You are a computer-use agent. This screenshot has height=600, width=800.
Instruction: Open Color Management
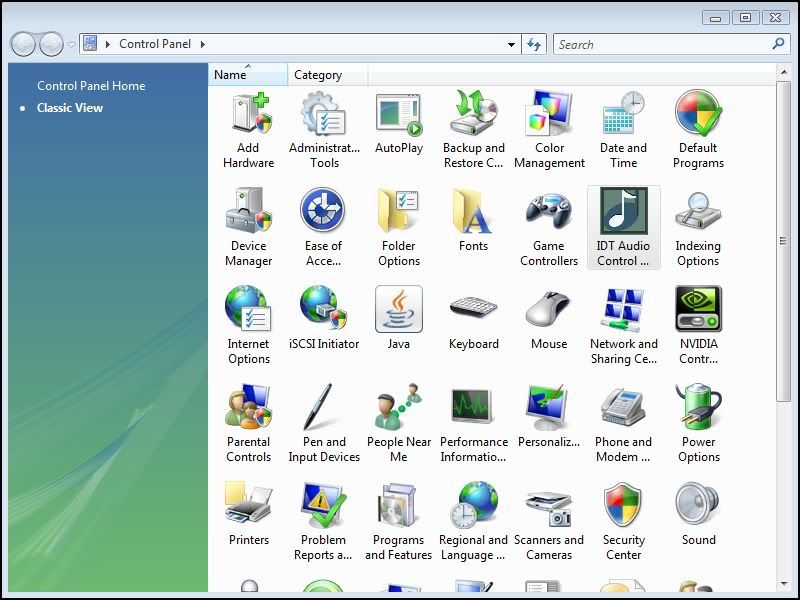(549, 131)
